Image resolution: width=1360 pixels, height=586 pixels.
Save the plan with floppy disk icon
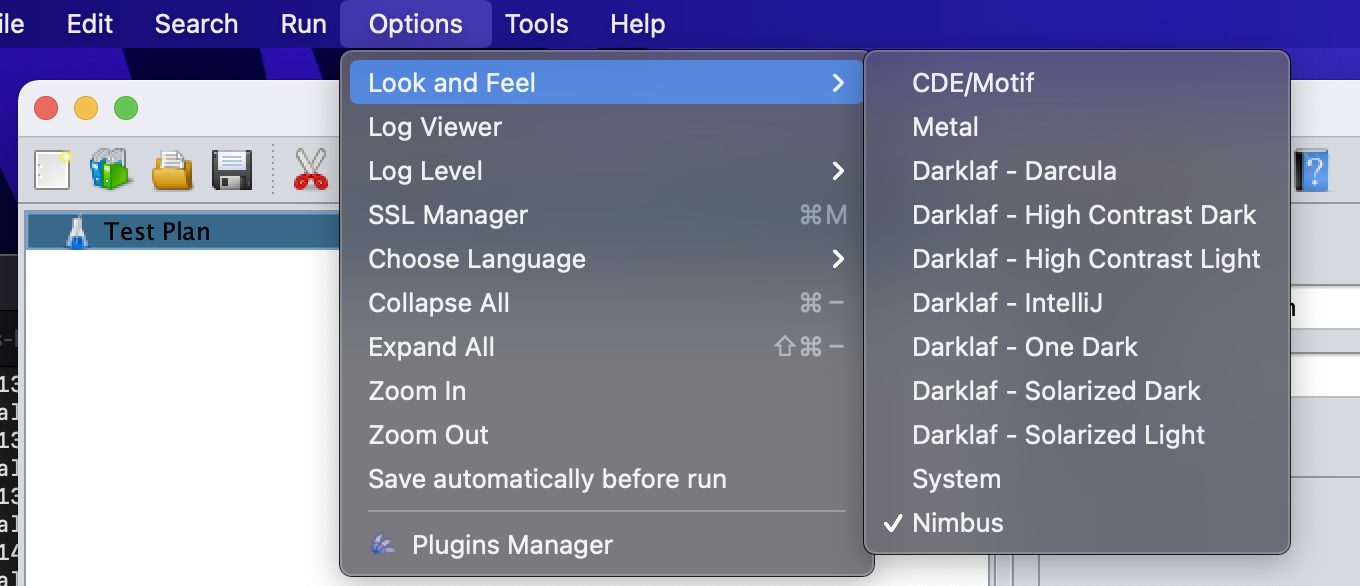[x=231, y=170]
